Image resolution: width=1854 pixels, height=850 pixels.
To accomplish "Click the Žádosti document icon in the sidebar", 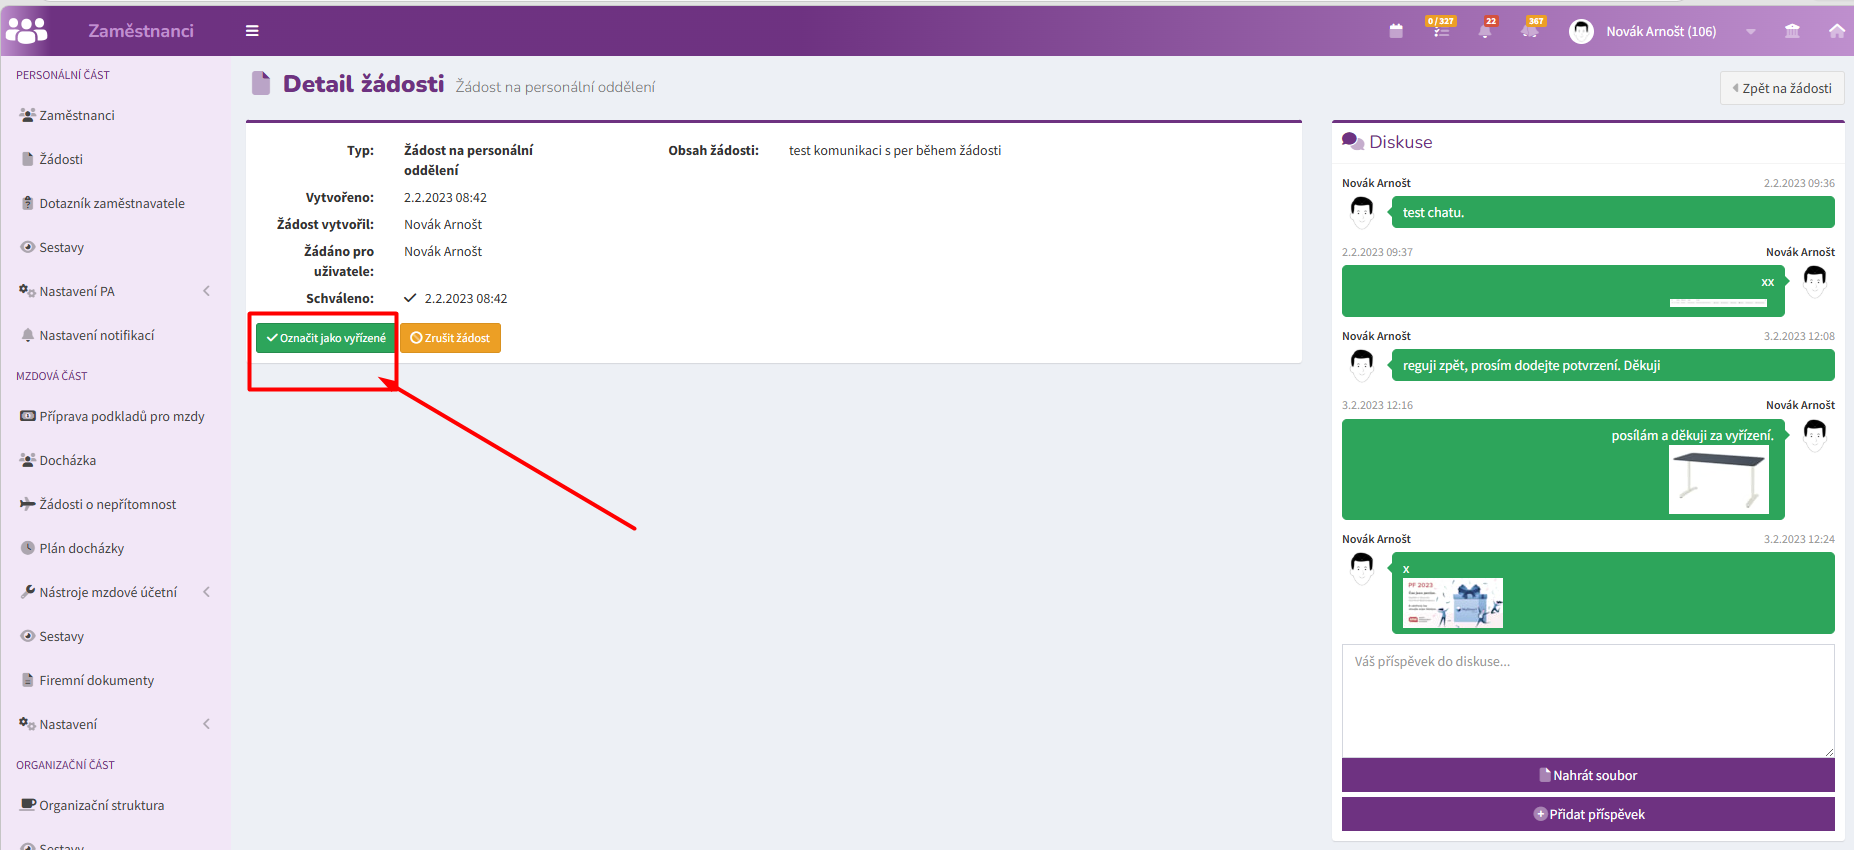I will click(28, 159).
